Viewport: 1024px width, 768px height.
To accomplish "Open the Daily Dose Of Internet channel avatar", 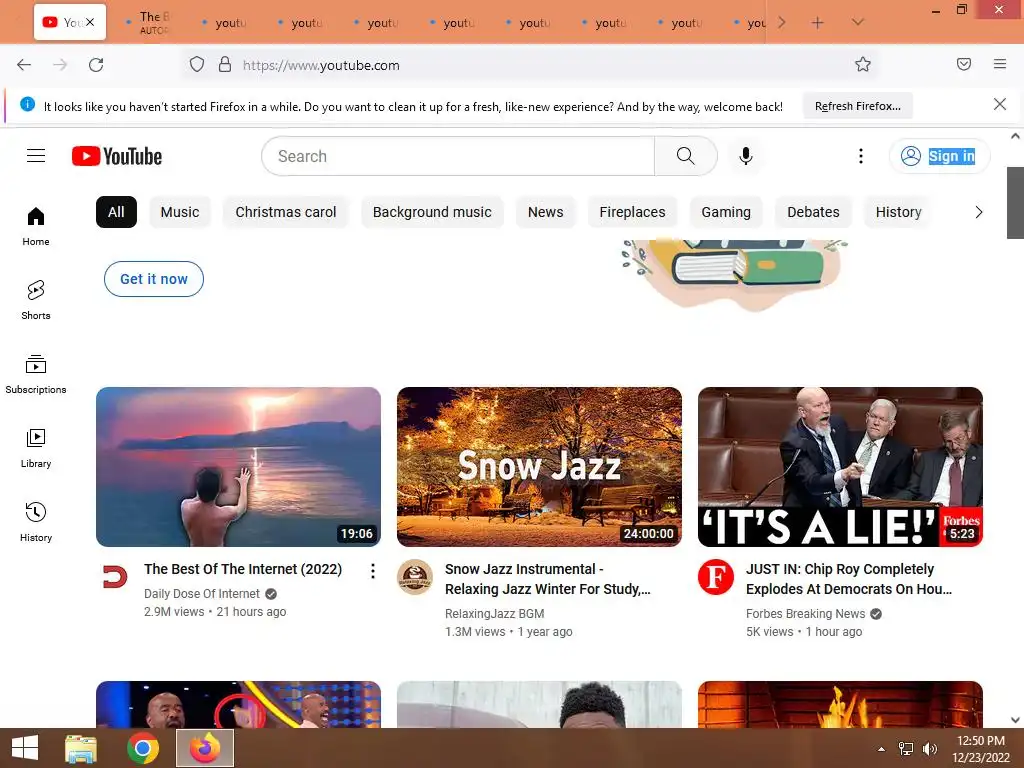I will (x=114, y=577).
